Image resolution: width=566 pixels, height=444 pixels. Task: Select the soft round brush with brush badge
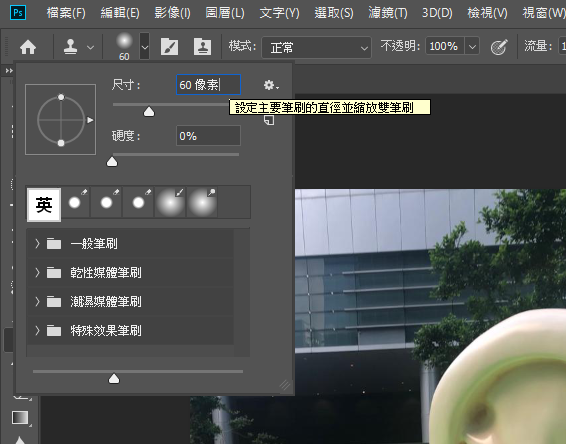[x=170, y=202]
